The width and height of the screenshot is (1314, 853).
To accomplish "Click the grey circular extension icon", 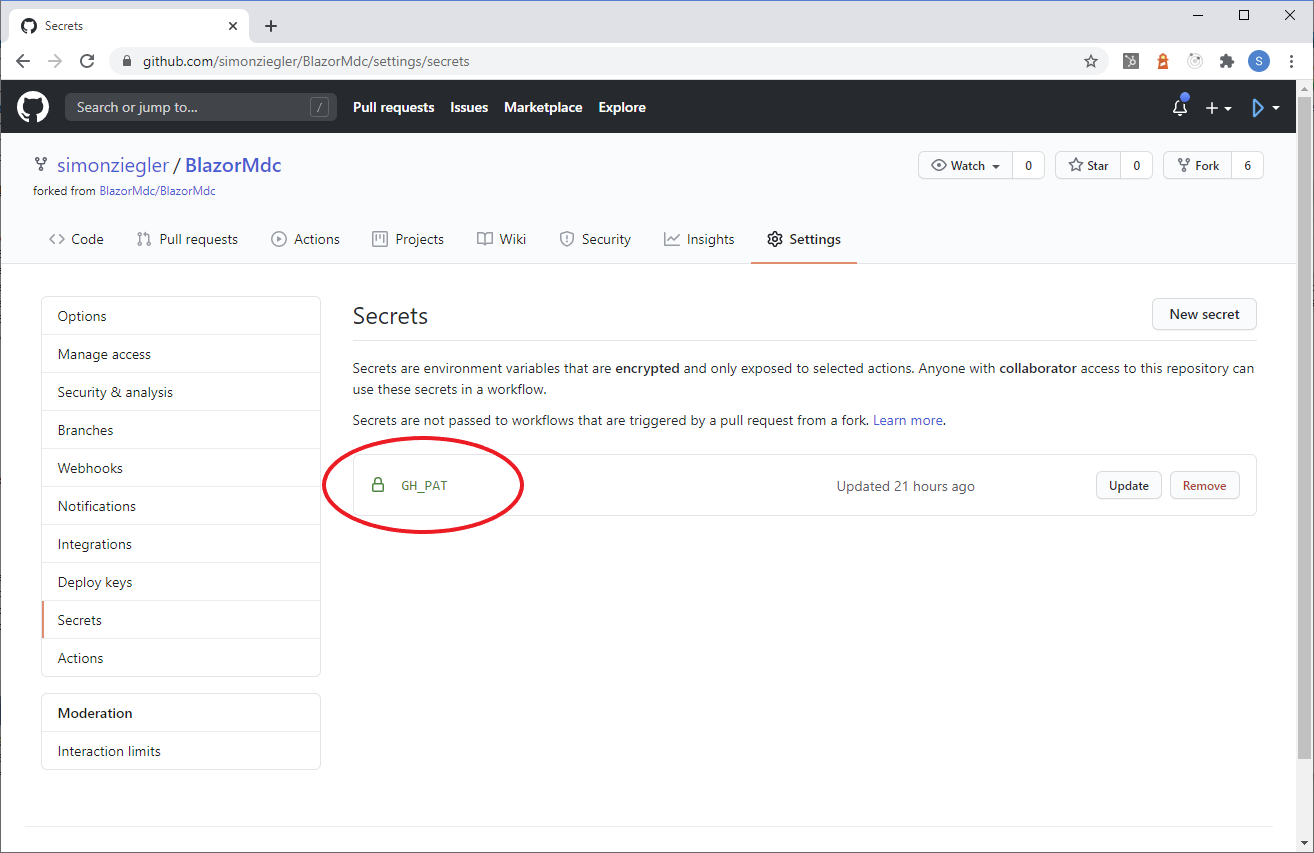I will (1195, 61).
